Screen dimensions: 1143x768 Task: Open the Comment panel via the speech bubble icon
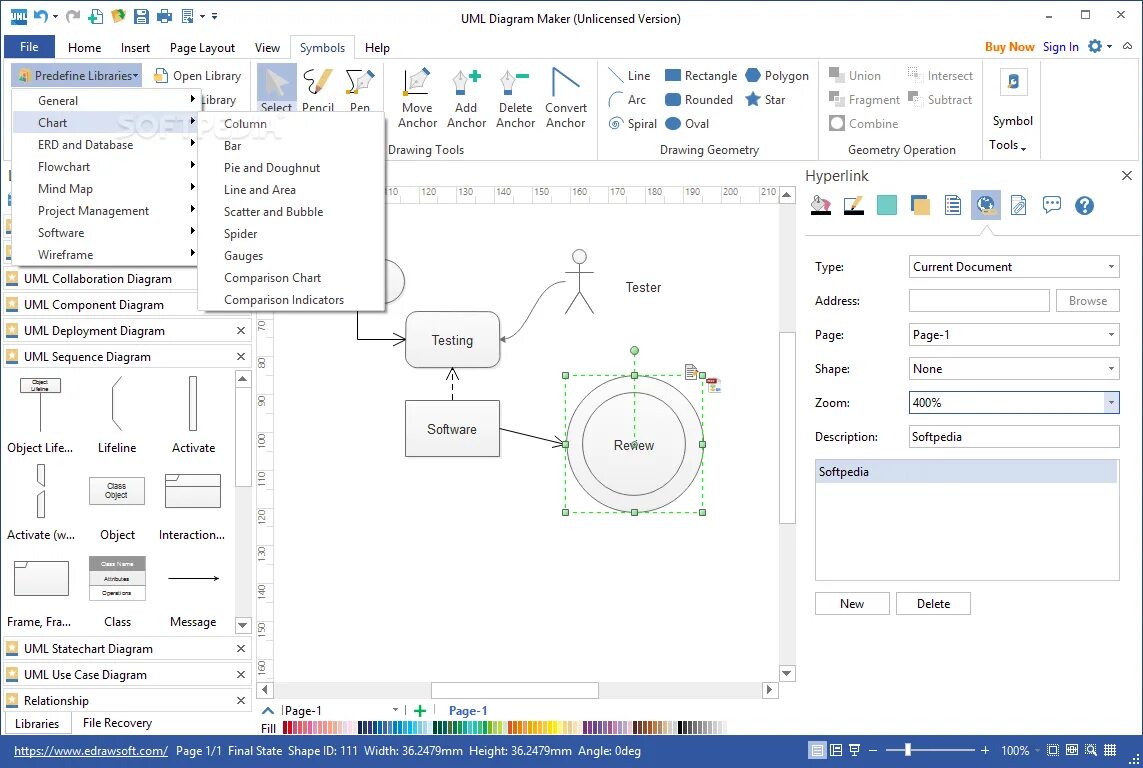[x=1052, y=204]
